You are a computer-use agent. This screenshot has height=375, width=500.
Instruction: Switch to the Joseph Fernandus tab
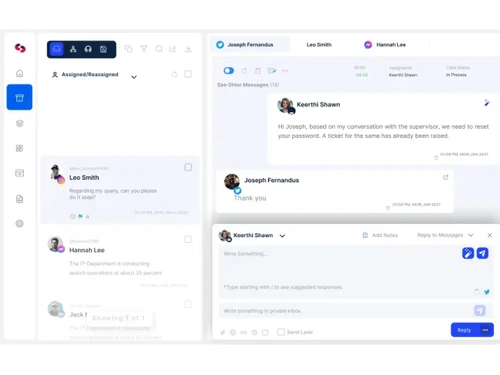click(250, 45)
